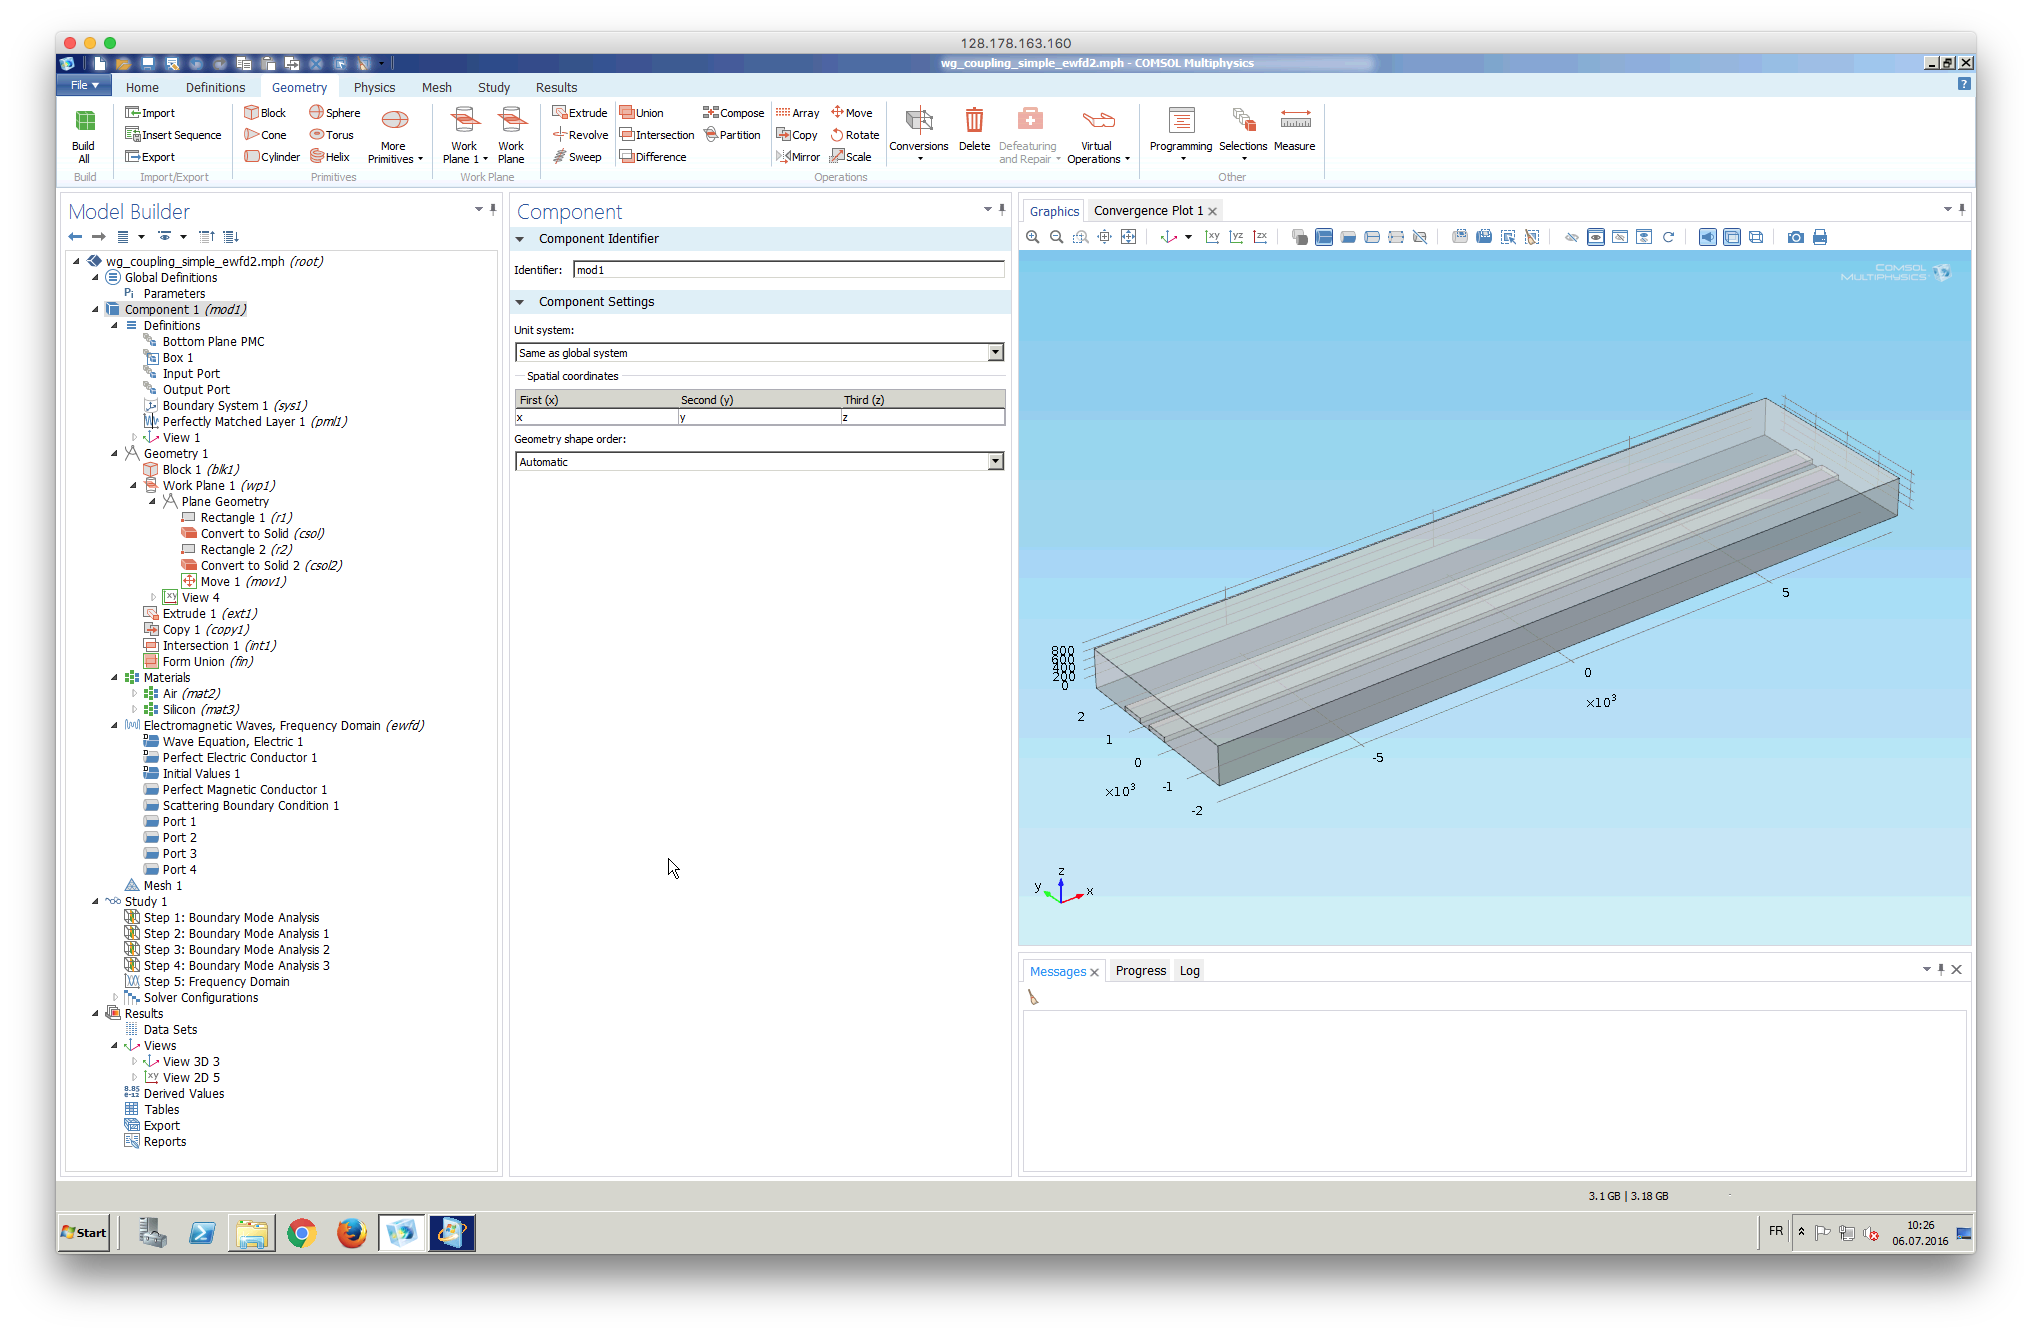Screen dimensions: 2032x1334
Task: Open the Physics ribbon tab
Action: click(x=374, y=87)
